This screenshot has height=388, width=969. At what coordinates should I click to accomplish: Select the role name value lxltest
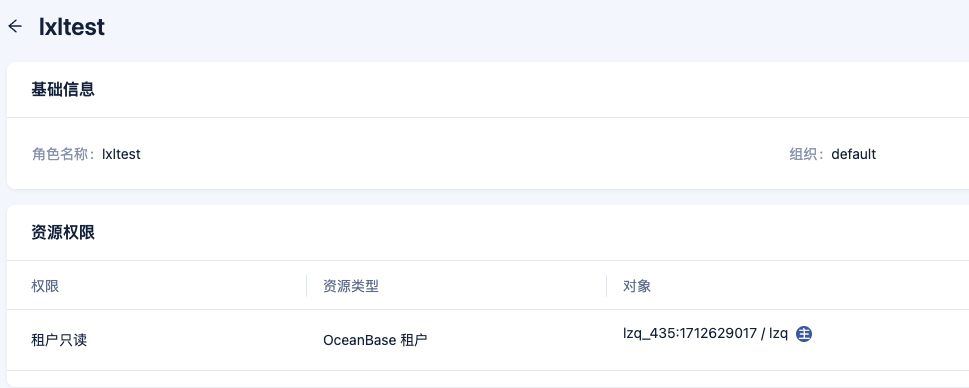(121, 154)
